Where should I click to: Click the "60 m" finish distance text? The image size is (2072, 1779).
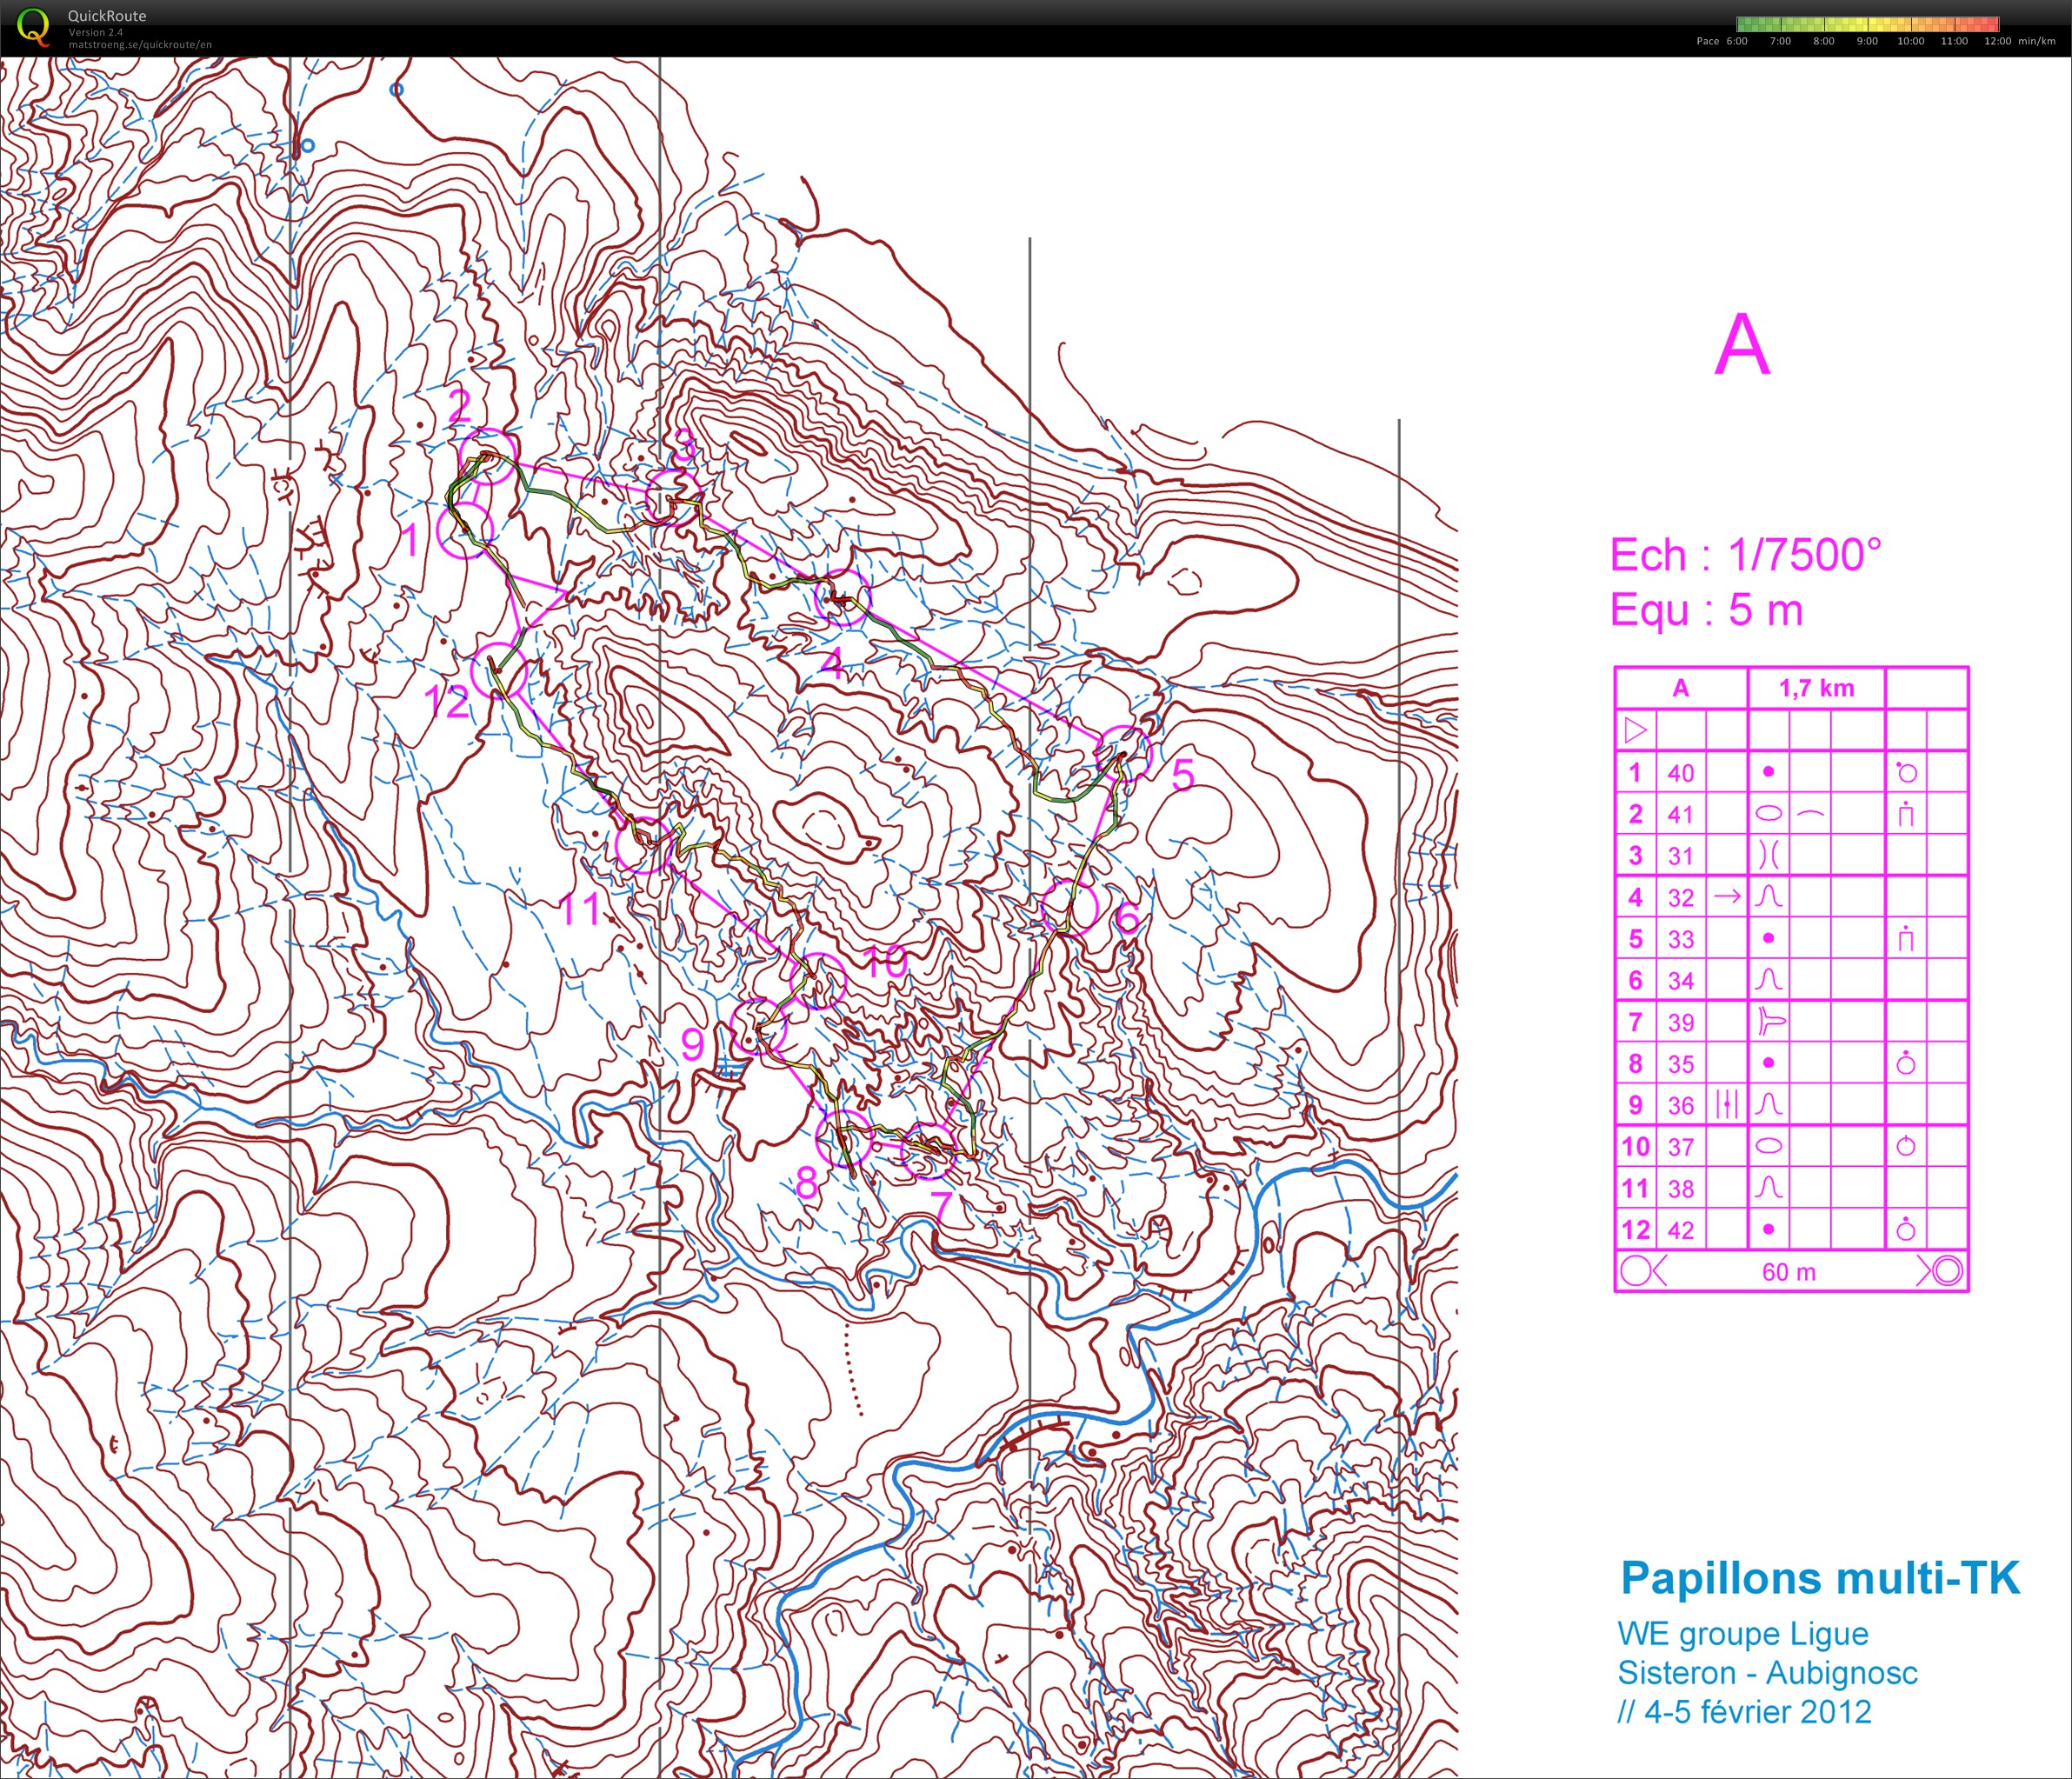(x=1789, y=1272)
